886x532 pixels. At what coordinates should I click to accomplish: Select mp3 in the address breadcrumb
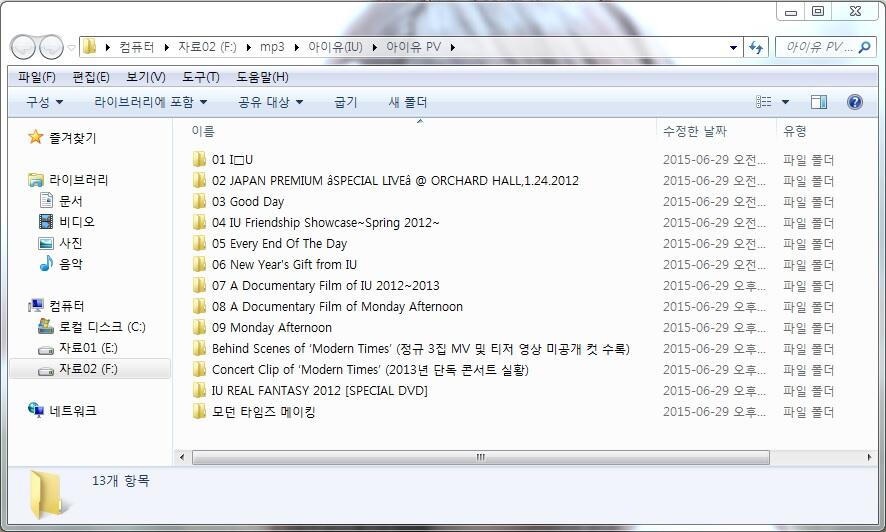(272, 47)
